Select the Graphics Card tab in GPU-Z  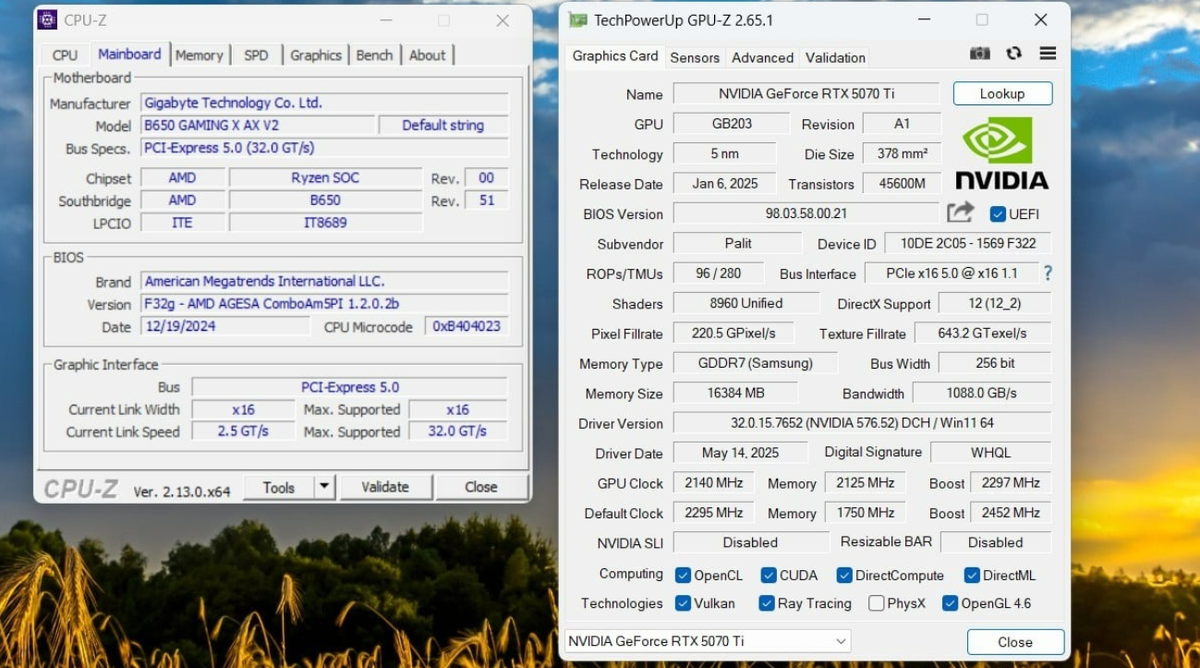coord(615,56)
